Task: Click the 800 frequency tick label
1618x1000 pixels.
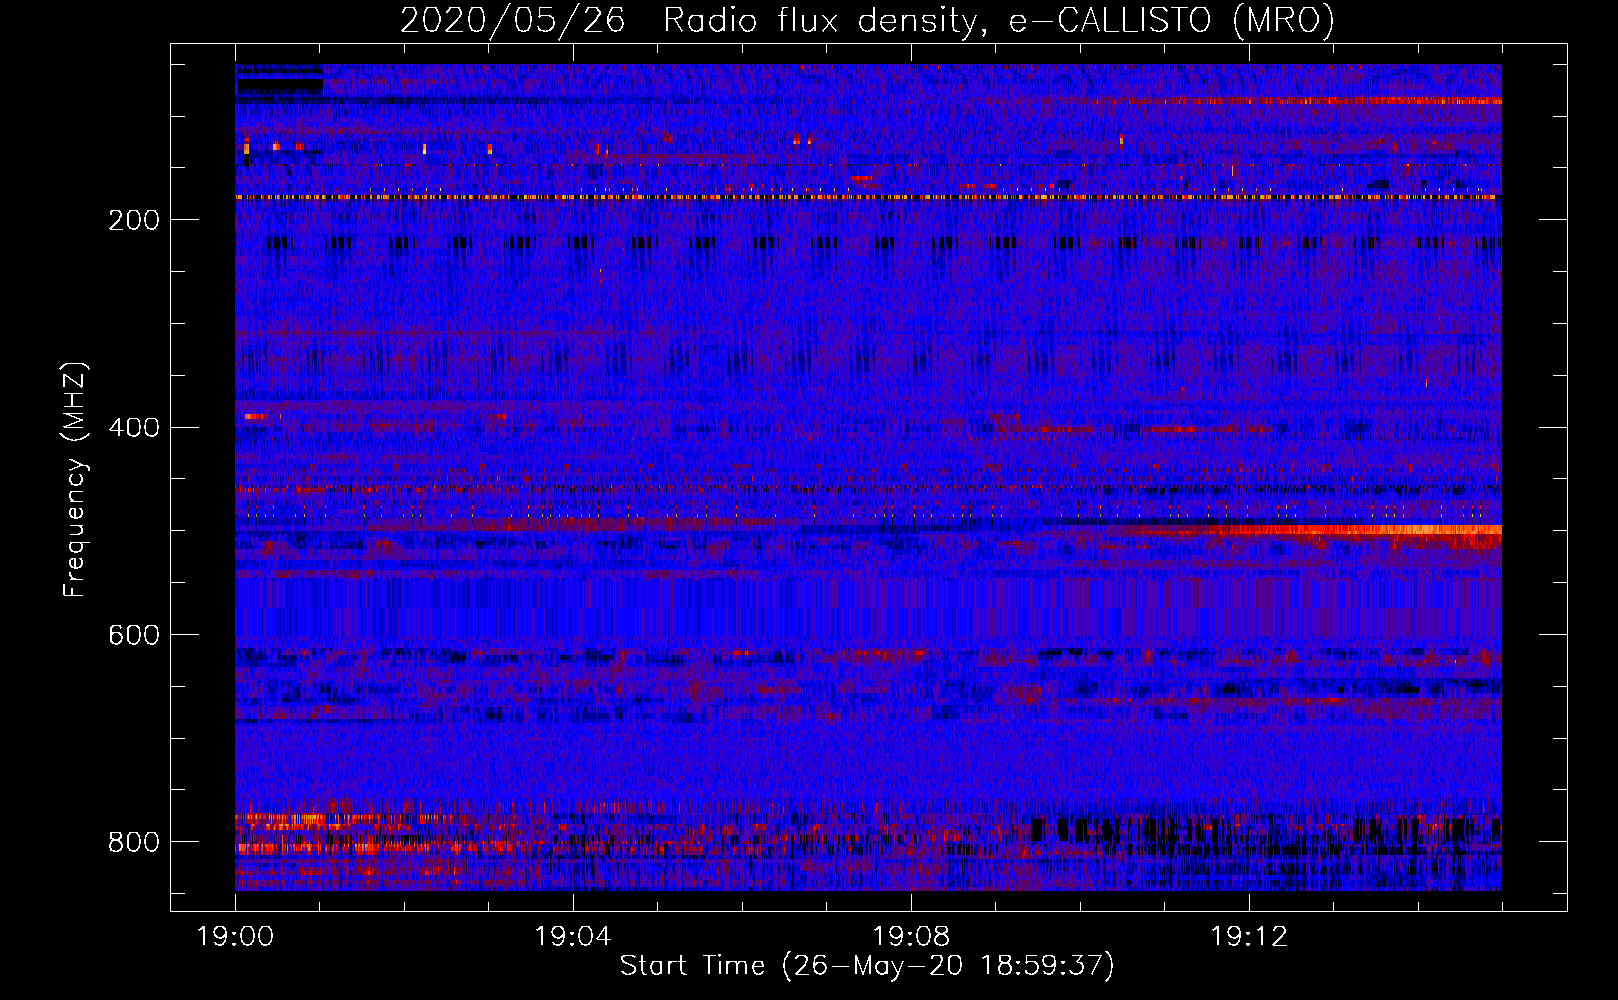Action: point(134,843)
